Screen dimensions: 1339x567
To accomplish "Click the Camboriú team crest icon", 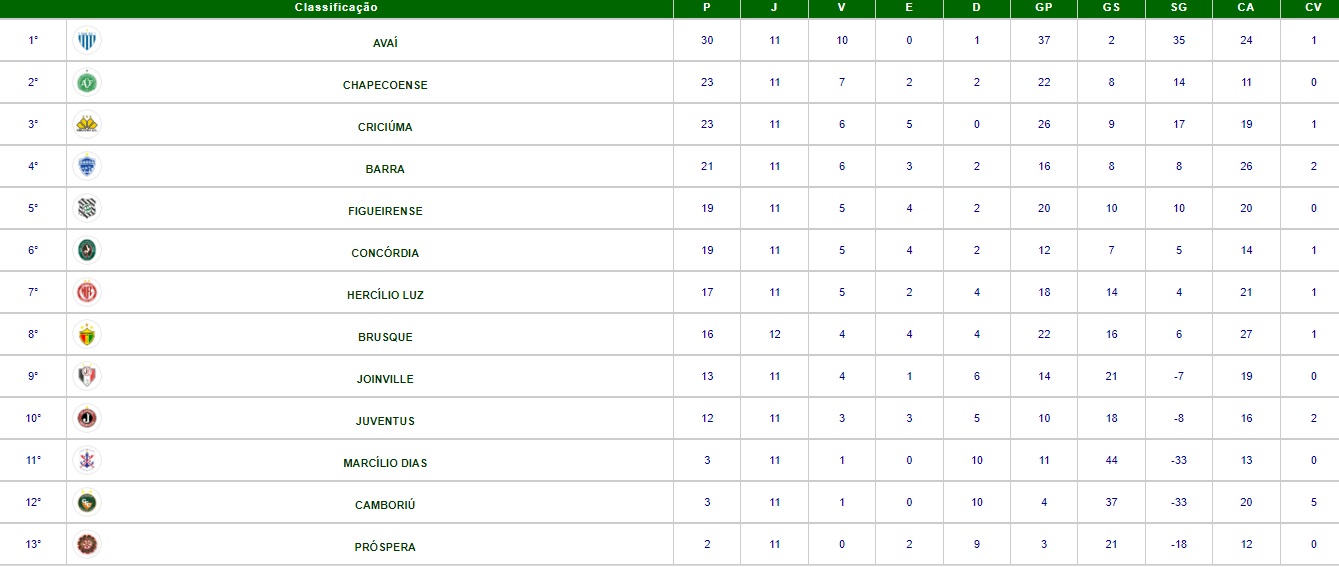I will pyautogui.click(x=88, y=502).
